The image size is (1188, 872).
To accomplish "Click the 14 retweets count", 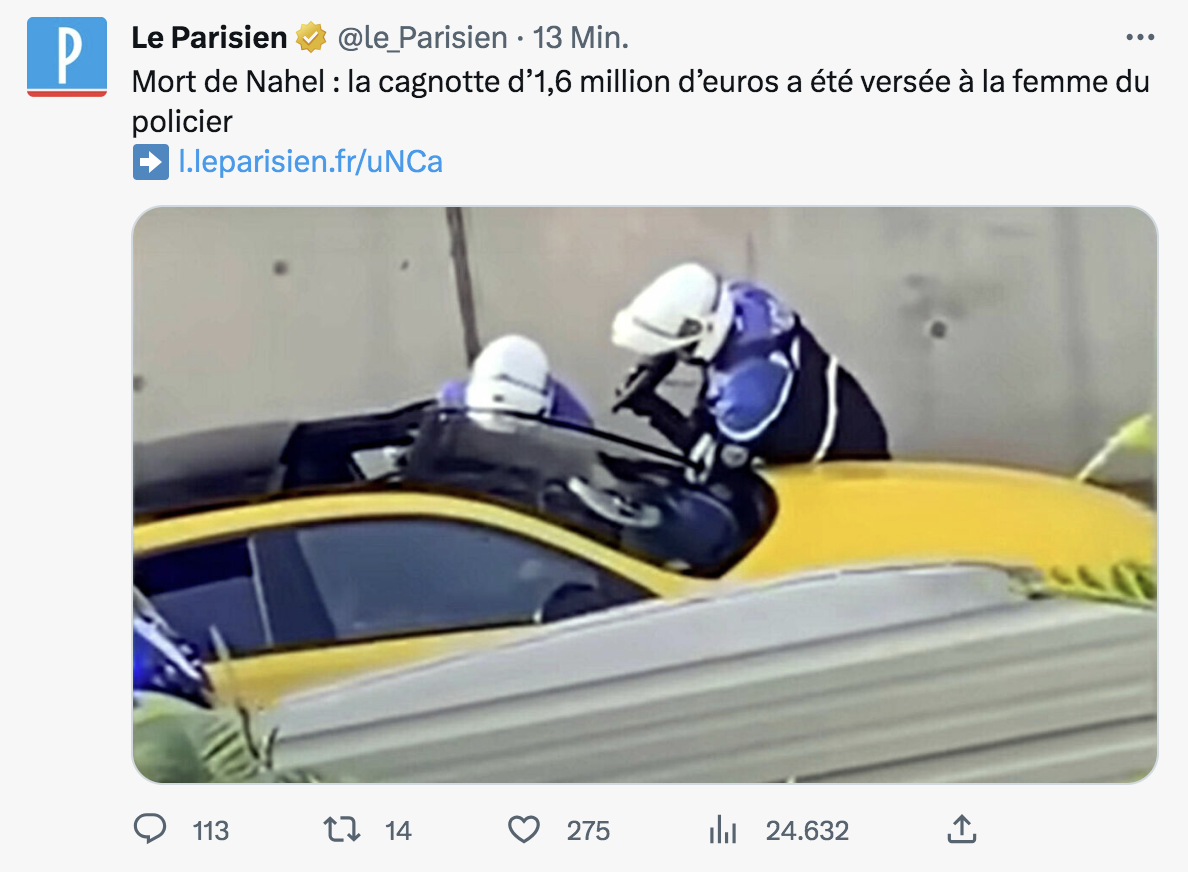I will click(398, 830).
